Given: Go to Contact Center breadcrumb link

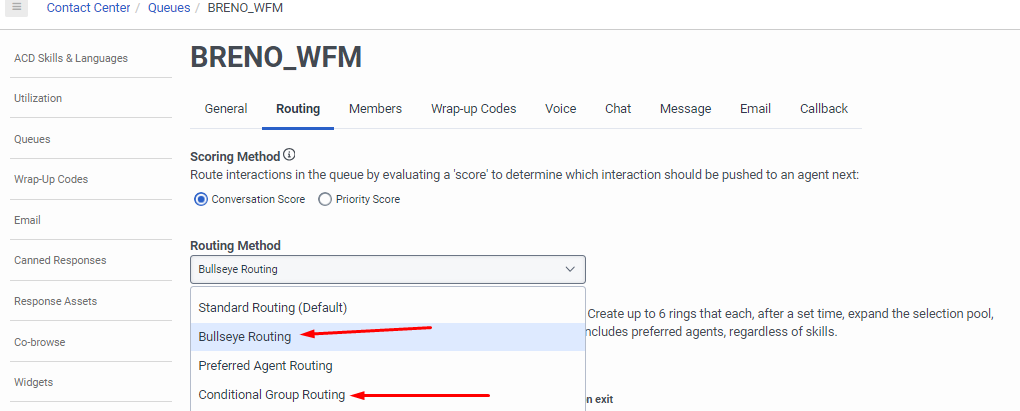Looking at the screenshot, I should click(88, 8).
